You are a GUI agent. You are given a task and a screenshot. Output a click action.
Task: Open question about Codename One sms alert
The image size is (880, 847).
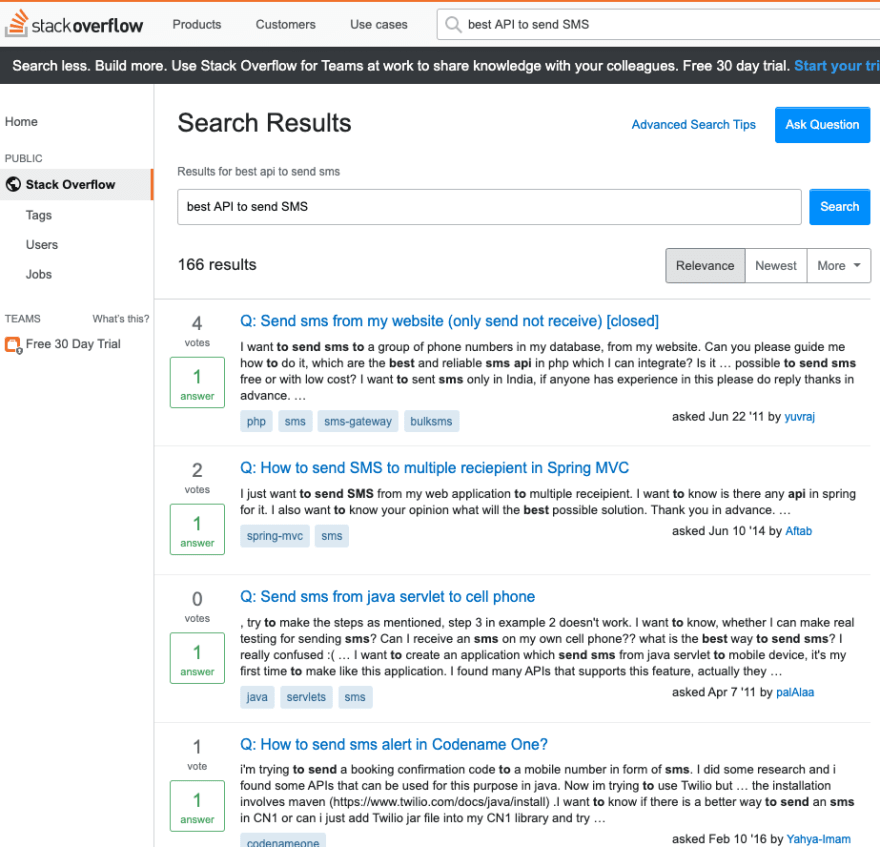click(x=393, y=744)
